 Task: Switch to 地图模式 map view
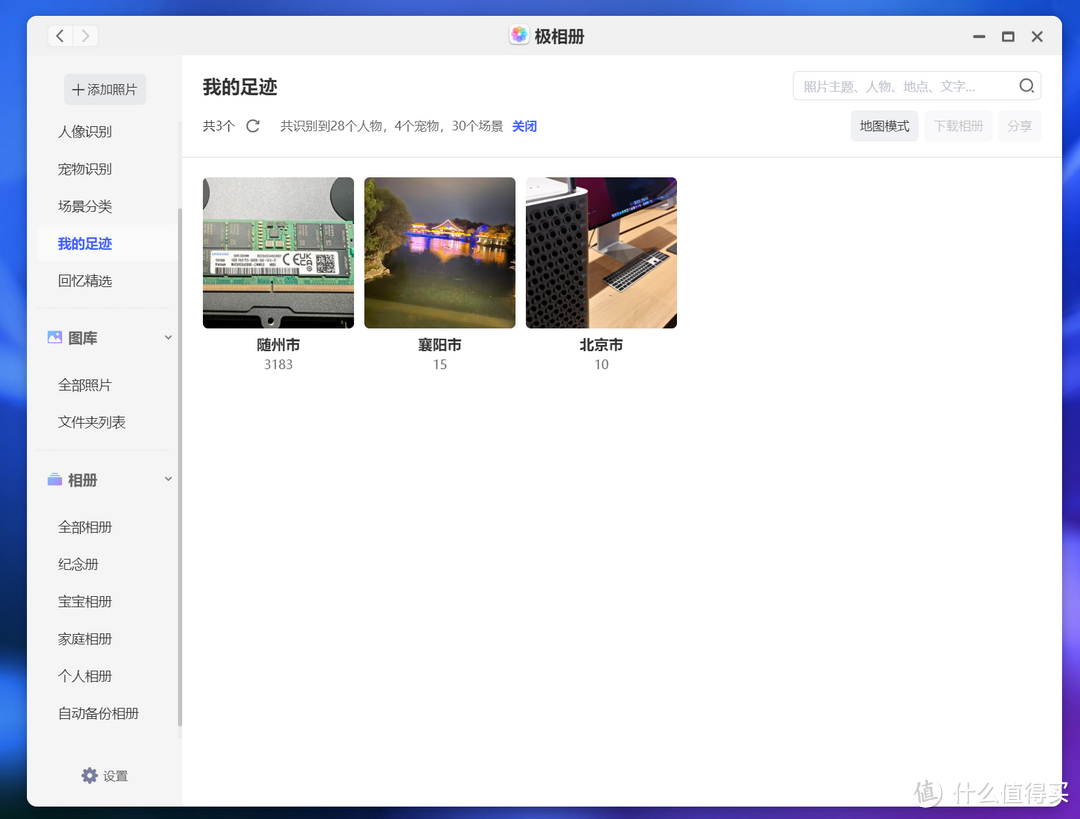(x=884, y=126)
